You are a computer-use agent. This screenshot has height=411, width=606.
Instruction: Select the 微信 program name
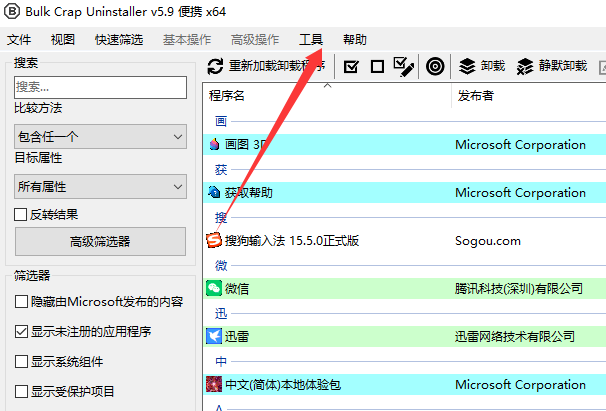pyautogui.click(x=237, y=288)
